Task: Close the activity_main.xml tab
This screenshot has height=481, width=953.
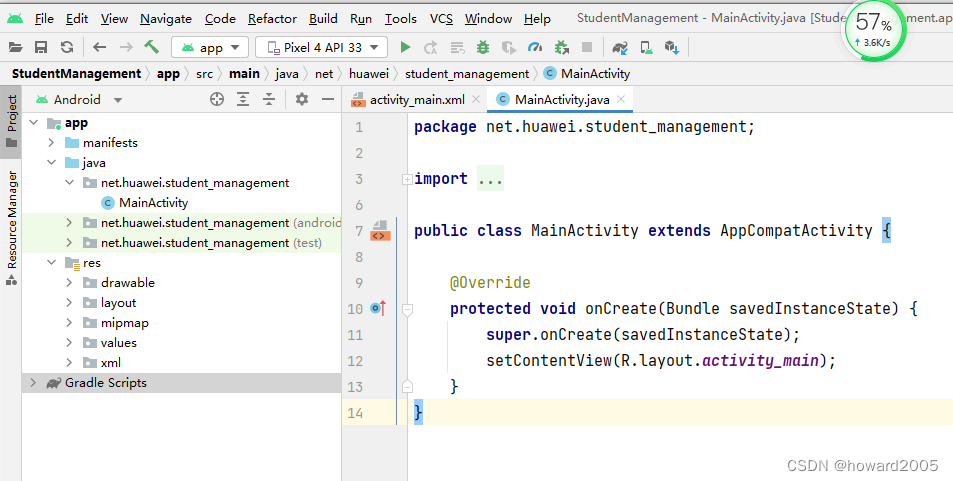Action: pos(476,99)
